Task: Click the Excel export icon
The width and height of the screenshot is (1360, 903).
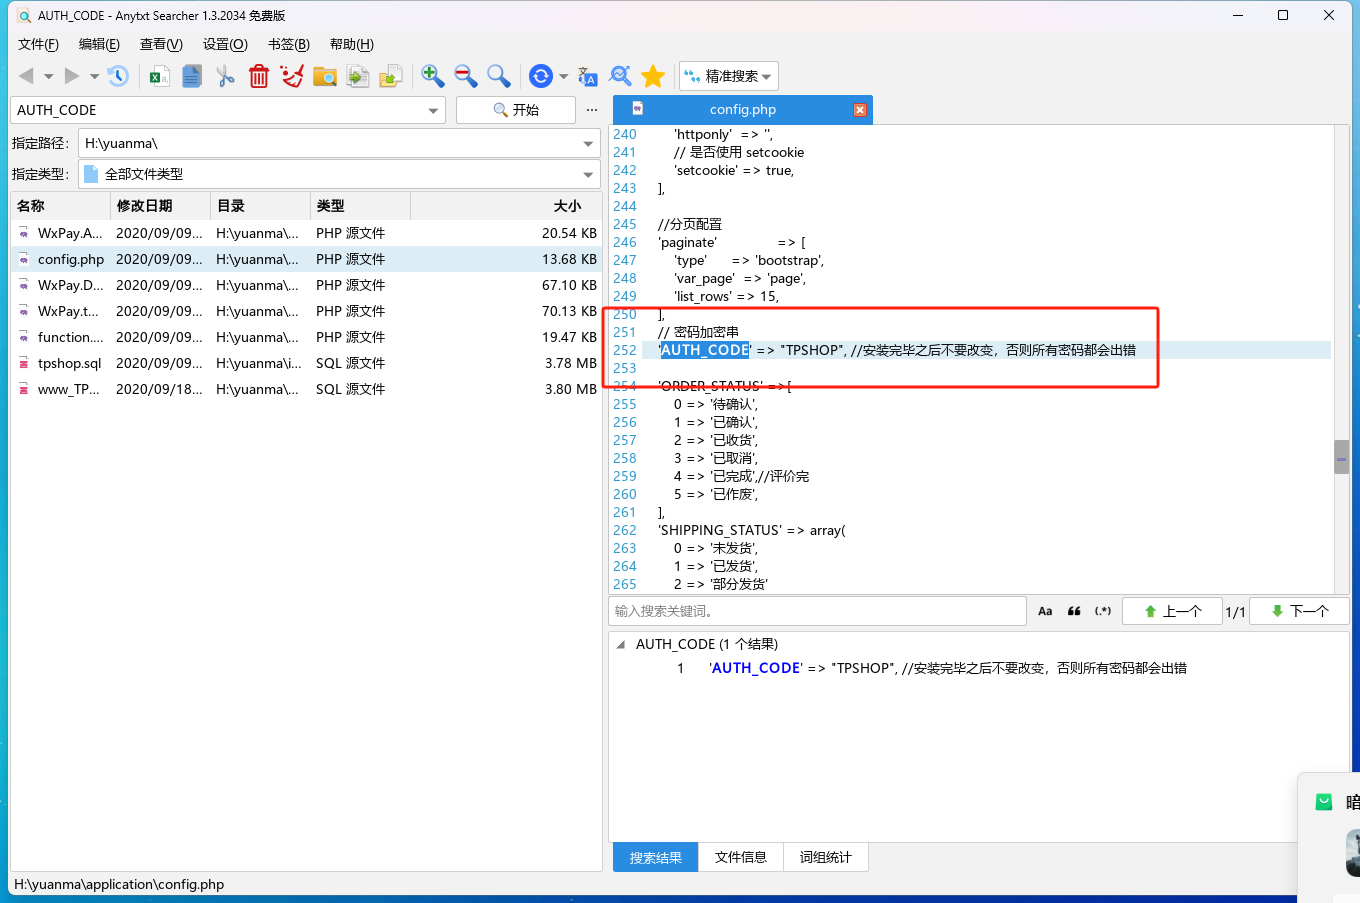Action: click(159, 76)
